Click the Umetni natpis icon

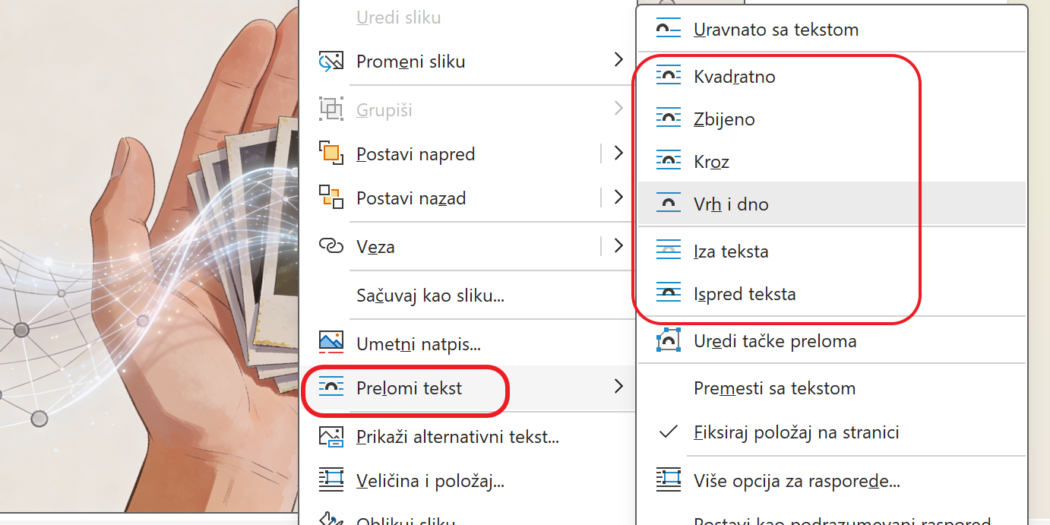click(330, 343)
